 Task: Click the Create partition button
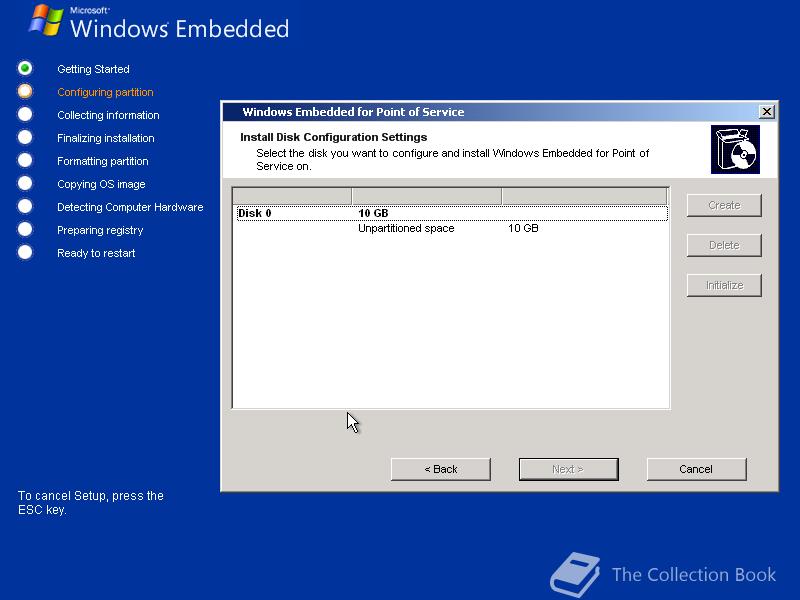pyautogui.click(x=724, y=205)
